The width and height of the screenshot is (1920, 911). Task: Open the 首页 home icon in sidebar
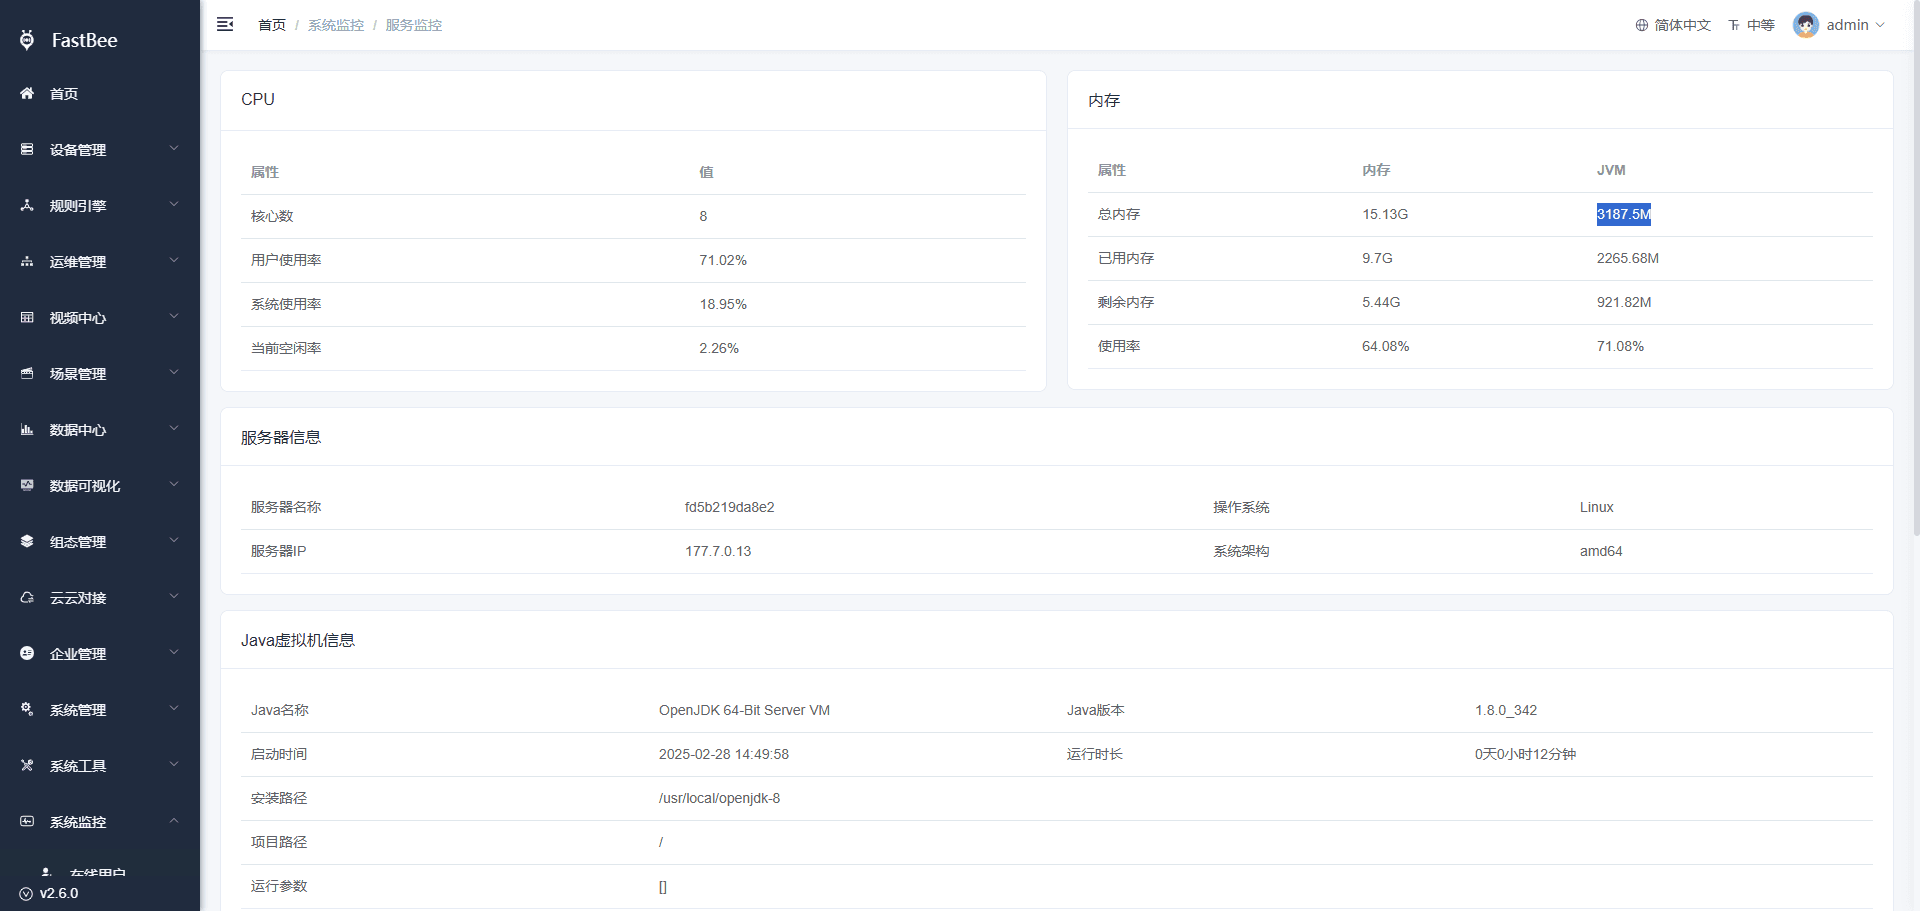27,93
